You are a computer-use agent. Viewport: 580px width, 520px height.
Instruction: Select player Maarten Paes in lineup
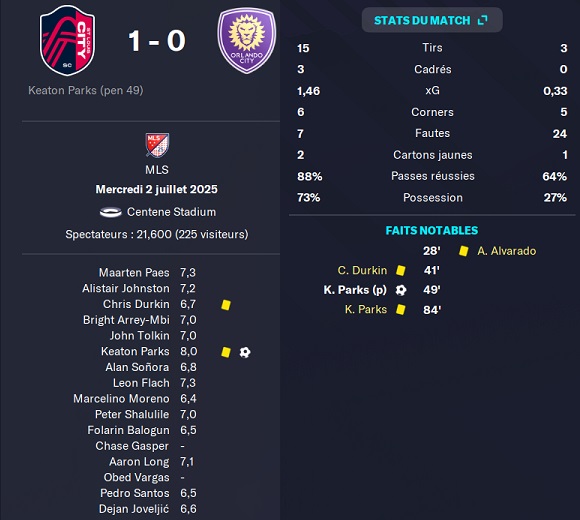pos(134,273)
